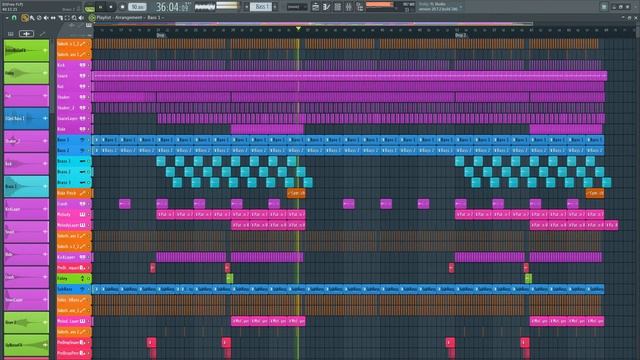Screen dimensions: 640x360
Task: Select the Mute tool in Playlist toolbar
Action: click(x=46, y=18)
